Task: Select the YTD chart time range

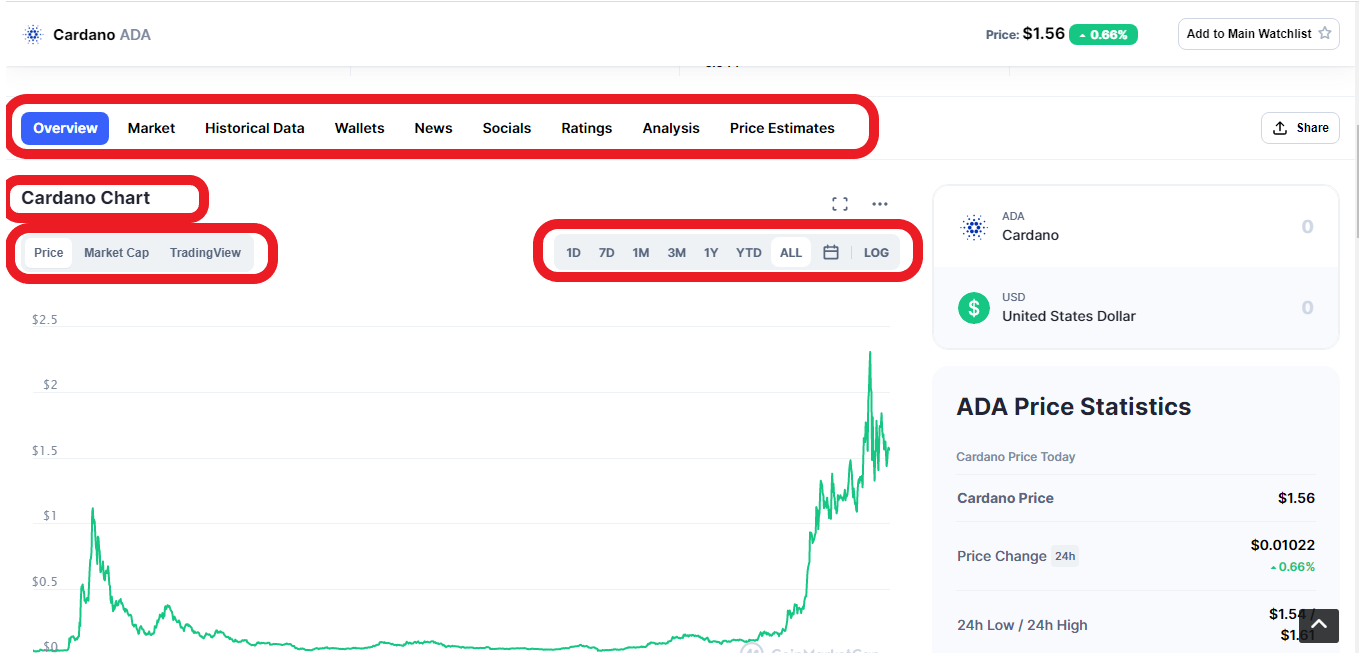Action: pos(749,253)
